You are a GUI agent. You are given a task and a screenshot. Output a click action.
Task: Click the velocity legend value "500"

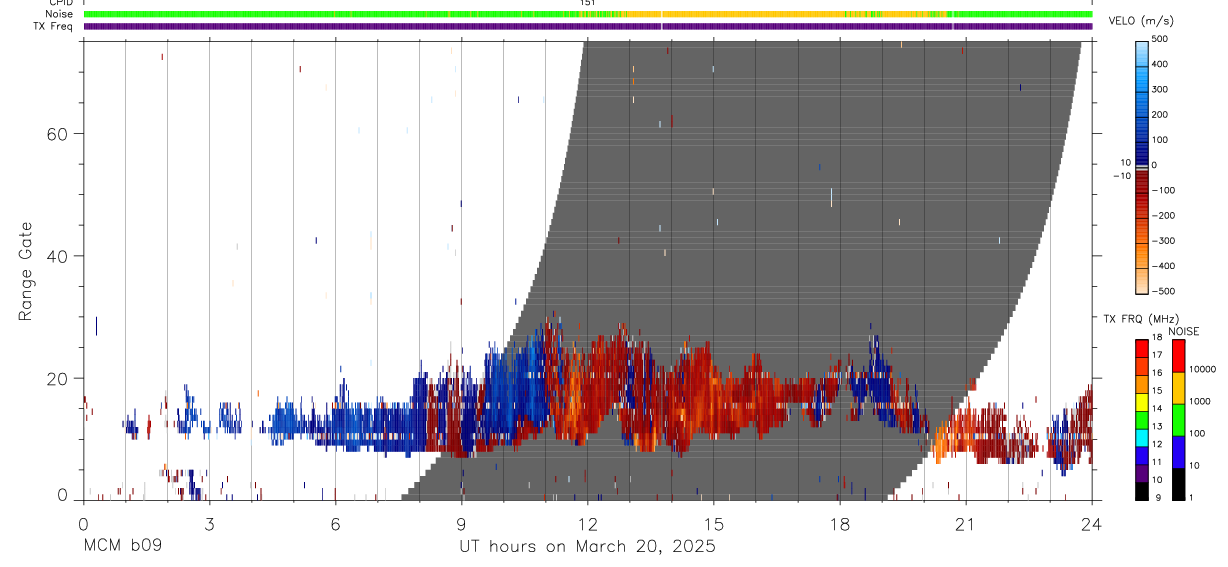1161,39
